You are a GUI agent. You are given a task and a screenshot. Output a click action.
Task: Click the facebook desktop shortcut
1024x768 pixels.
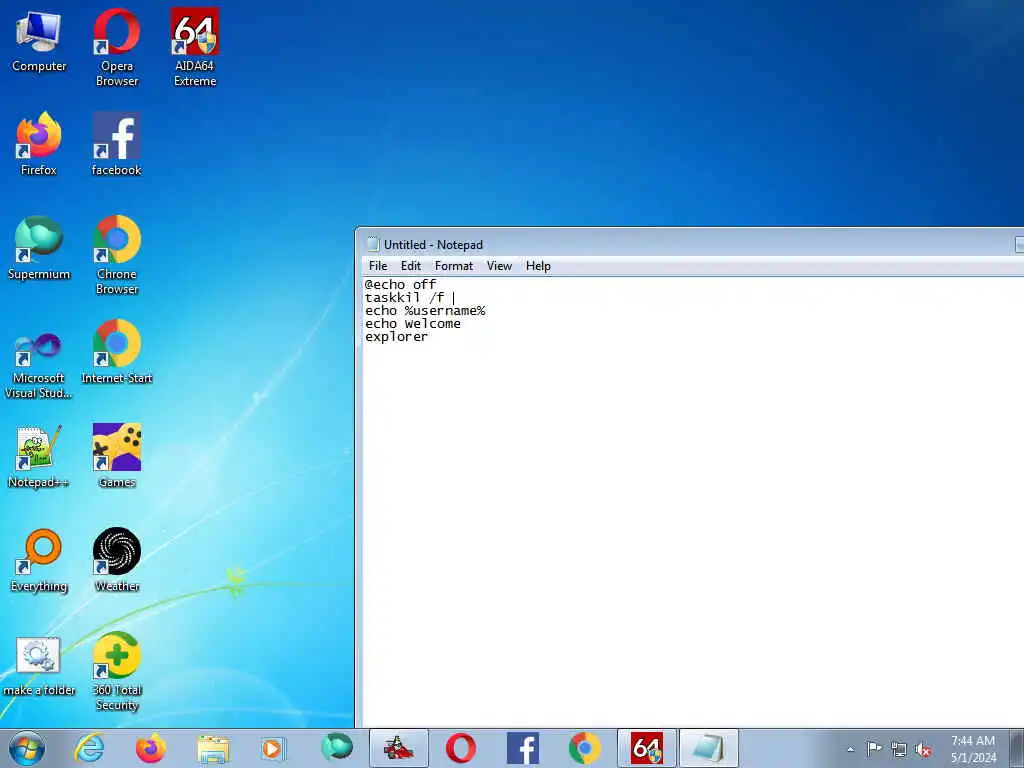(116, 144)
